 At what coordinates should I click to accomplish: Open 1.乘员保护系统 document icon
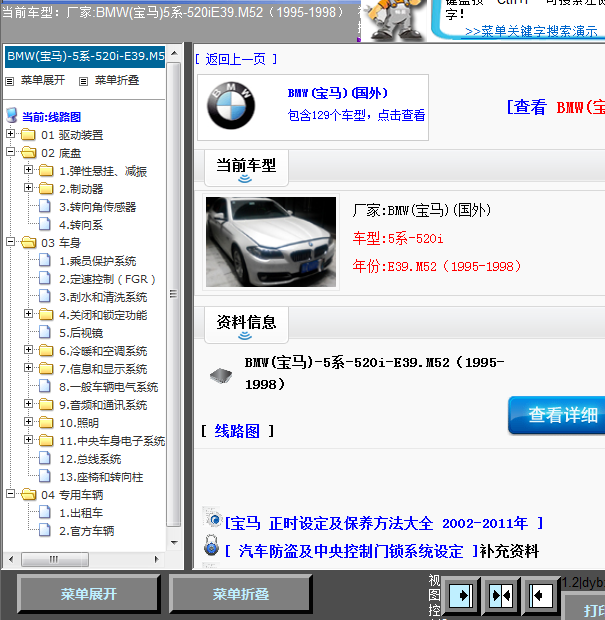click(x=45, y=260)
